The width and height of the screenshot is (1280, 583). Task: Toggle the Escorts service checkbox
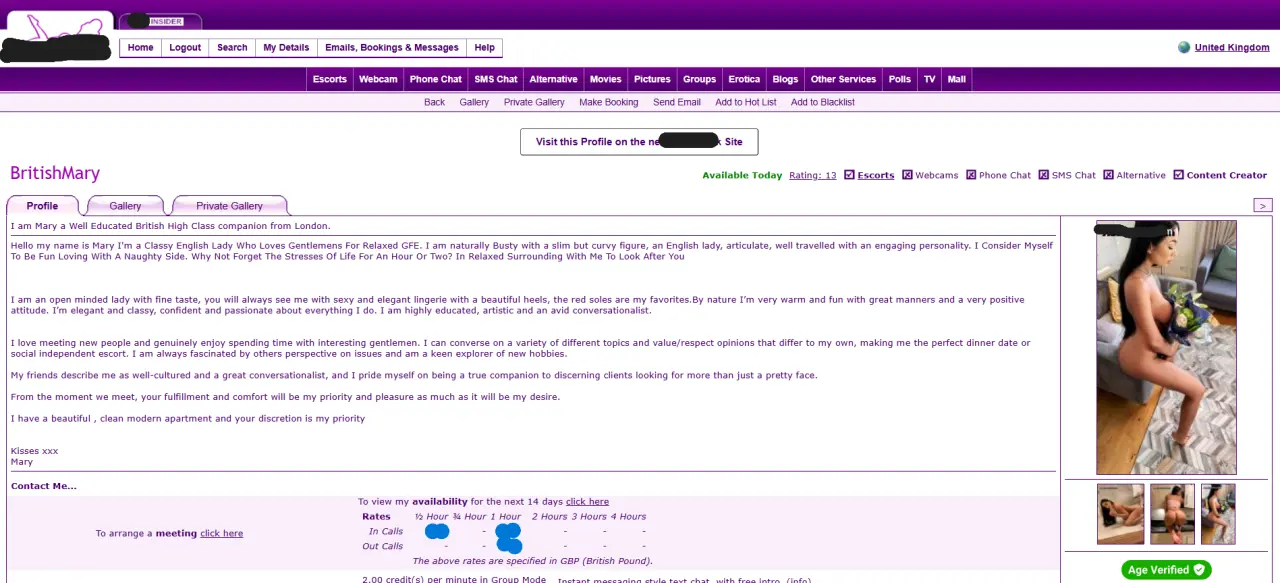click(849, 175)
